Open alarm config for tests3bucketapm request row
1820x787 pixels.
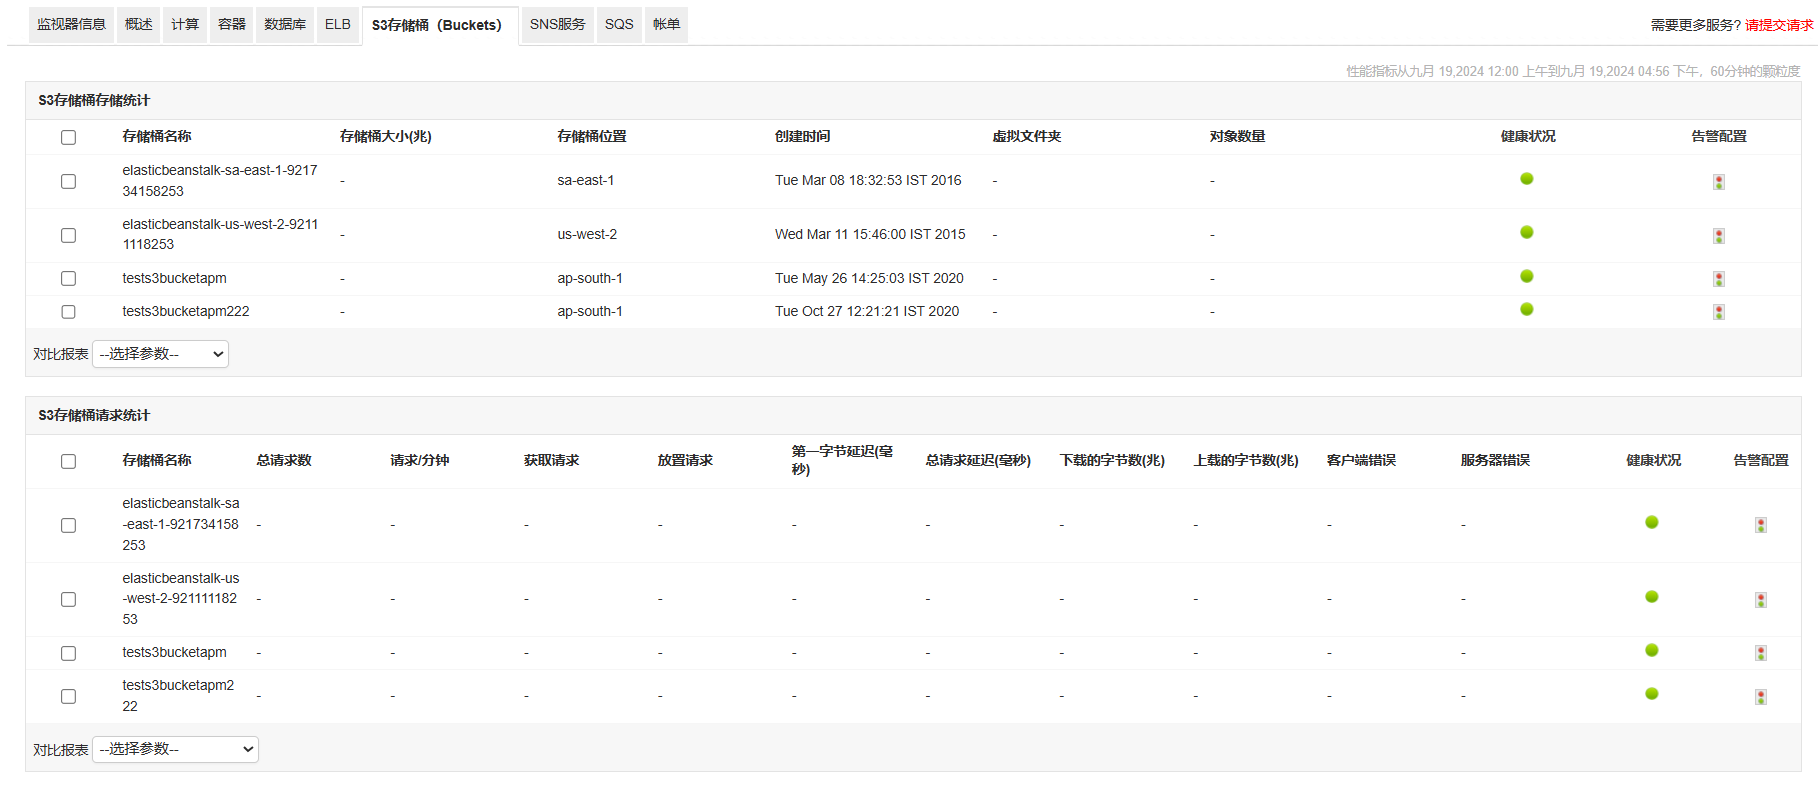click(1761, 653)
